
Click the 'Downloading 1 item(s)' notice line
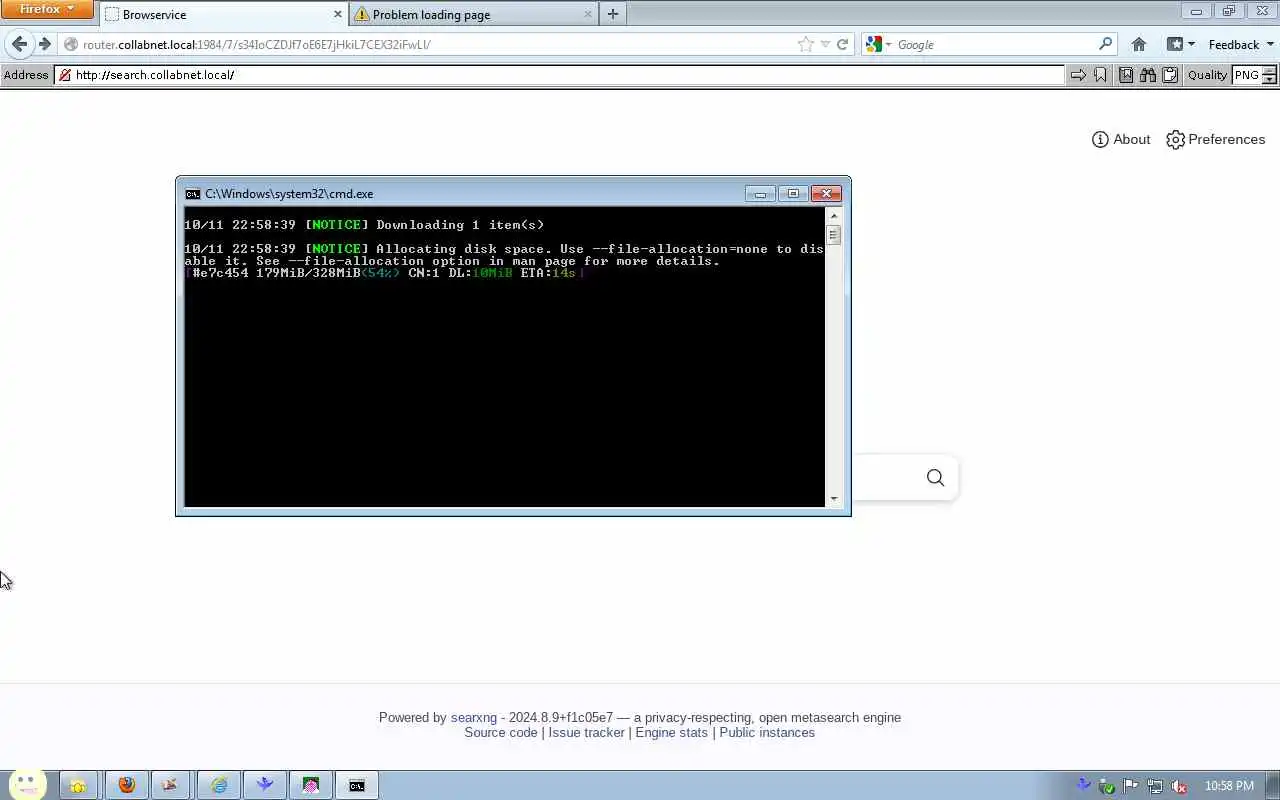click(364, 225)
